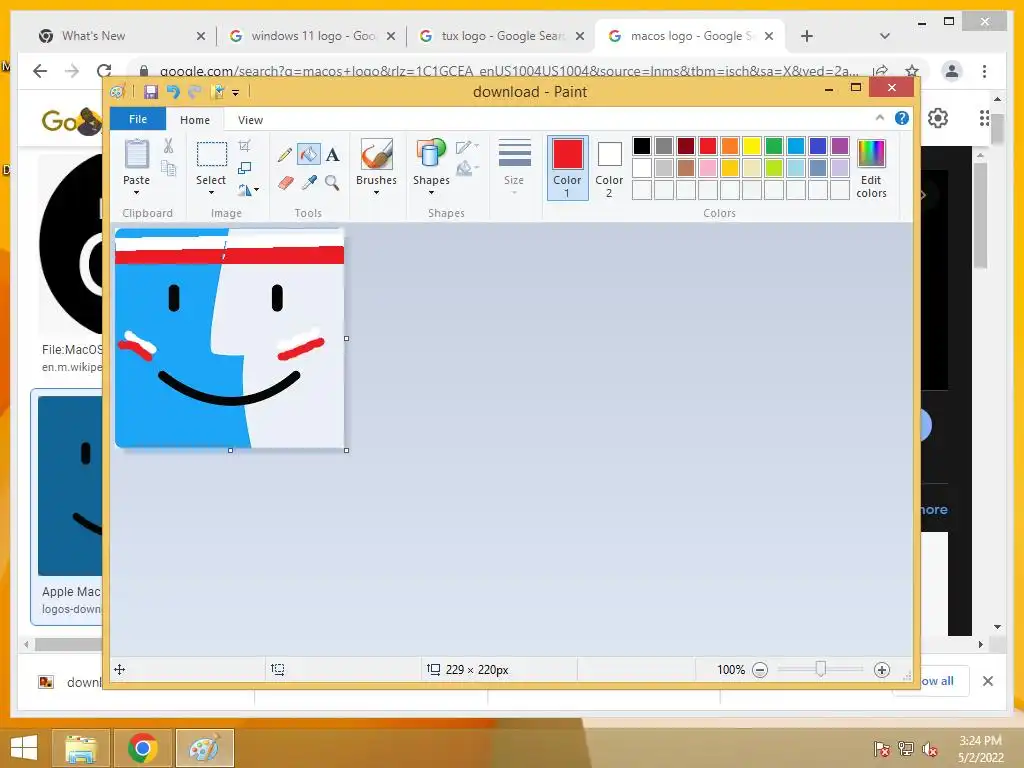Screen dimensions: 1024x768
Task: Open Chrome tab search dropdown arrow
Action: pyautogui.click(x=884, y=36)
